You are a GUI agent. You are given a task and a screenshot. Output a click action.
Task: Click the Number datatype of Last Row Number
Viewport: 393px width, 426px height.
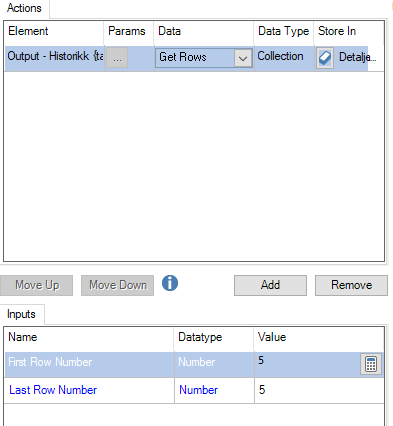(x=214, y=390)
